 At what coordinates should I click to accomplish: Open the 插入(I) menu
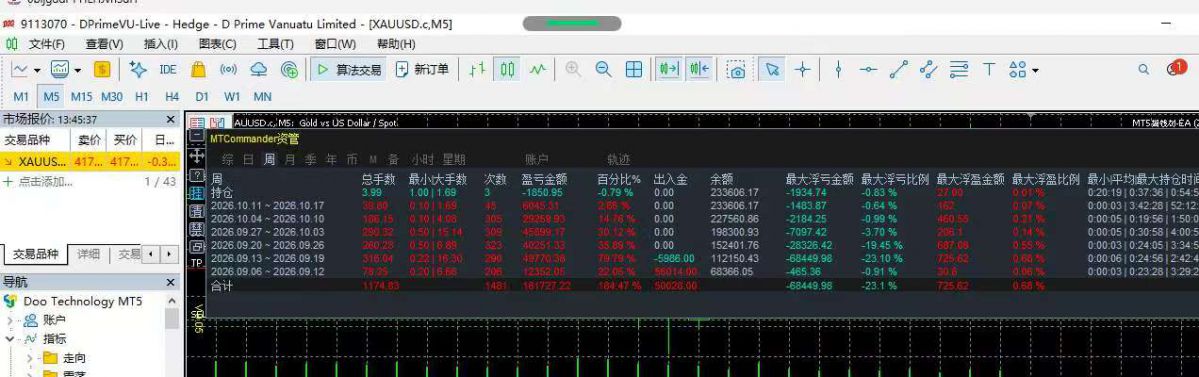coord(161,44)
